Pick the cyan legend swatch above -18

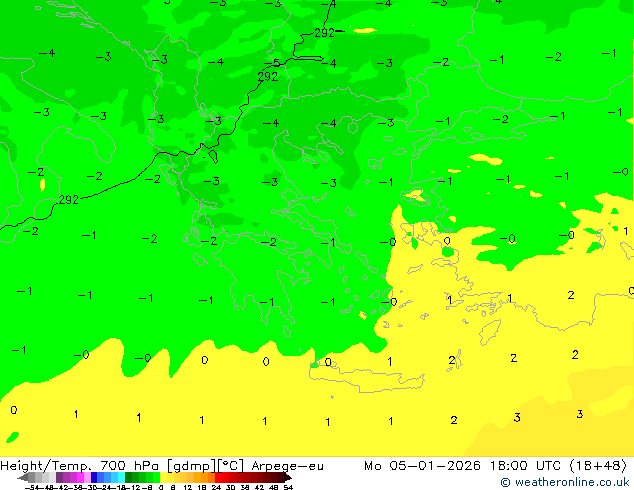(x=121, y=477)
